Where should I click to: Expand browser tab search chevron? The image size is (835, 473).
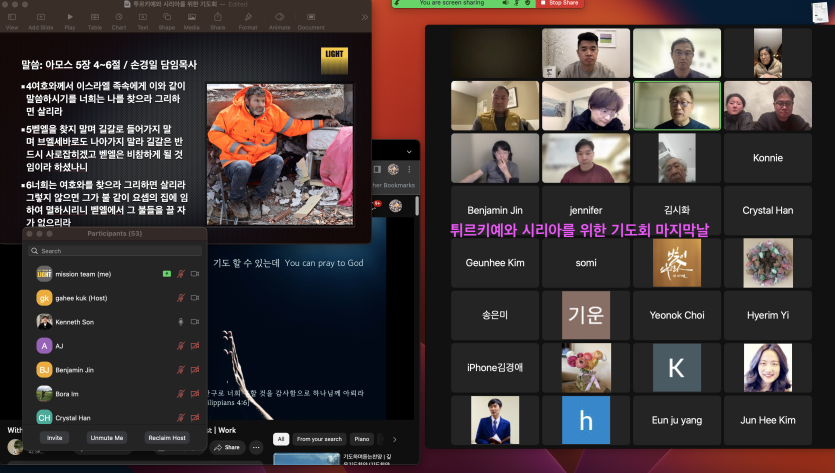click(409, 152)
